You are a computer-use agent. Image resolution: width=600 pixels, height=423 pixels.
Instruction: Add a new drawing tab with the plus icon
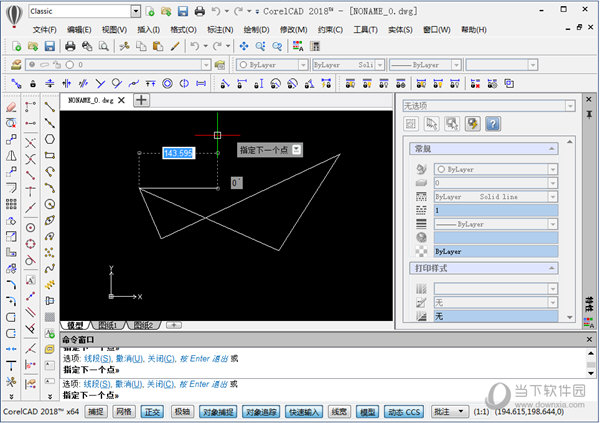(x=141, y=100)
